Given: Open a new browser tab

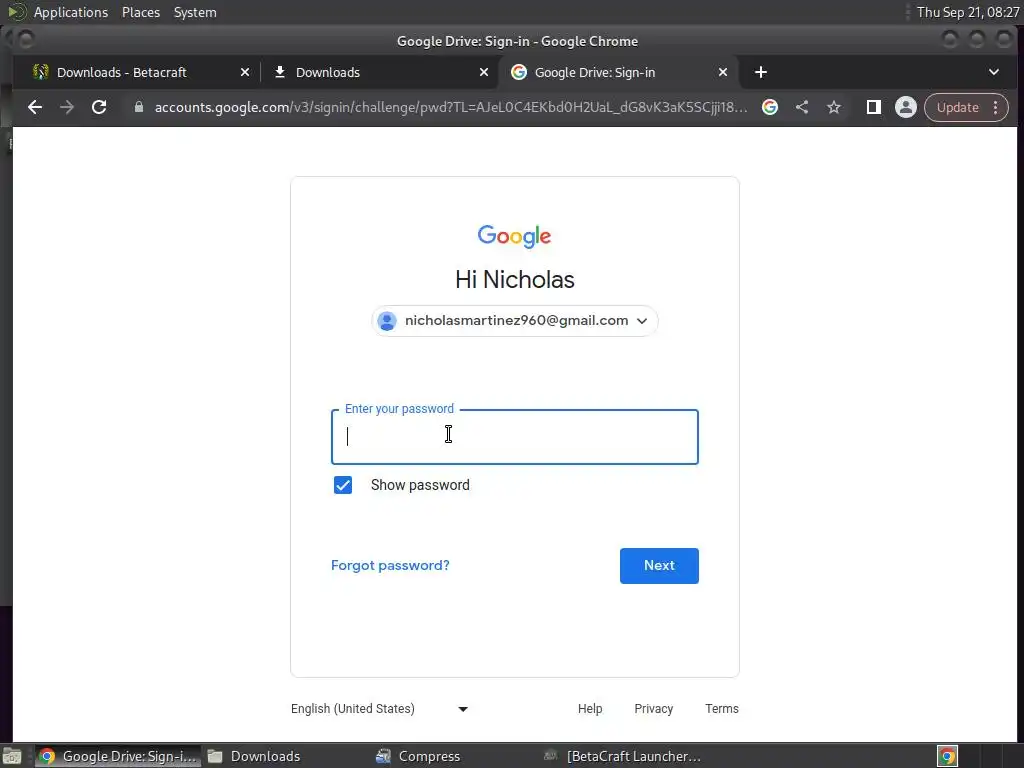Looking at the screenshot, I should pos(761,72).
